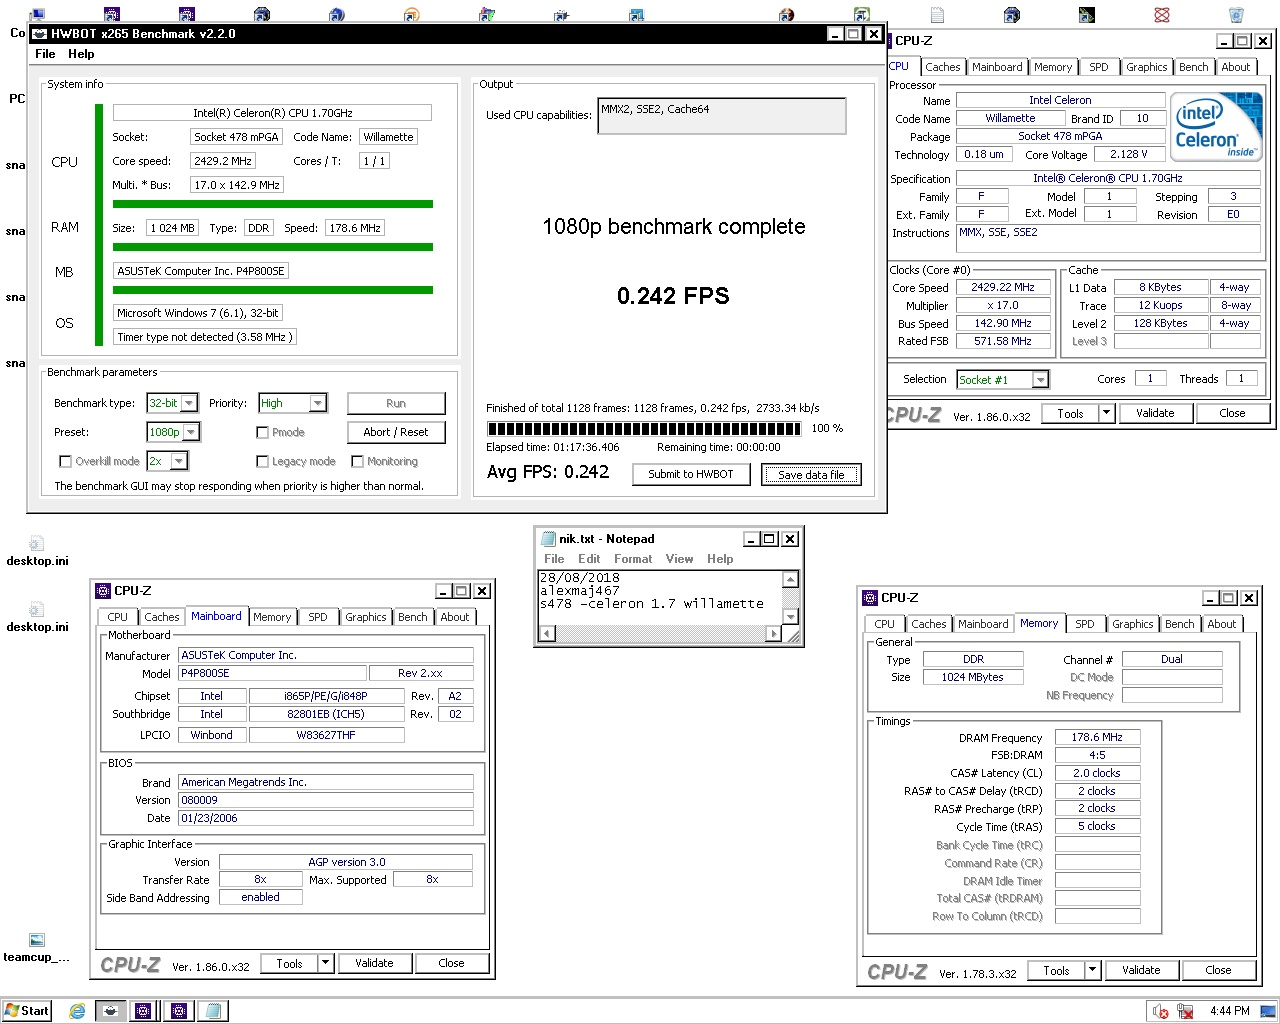Open Notepad View menu
Viewport: 1280px width, 1024px height.
click(x=679, y=559)
